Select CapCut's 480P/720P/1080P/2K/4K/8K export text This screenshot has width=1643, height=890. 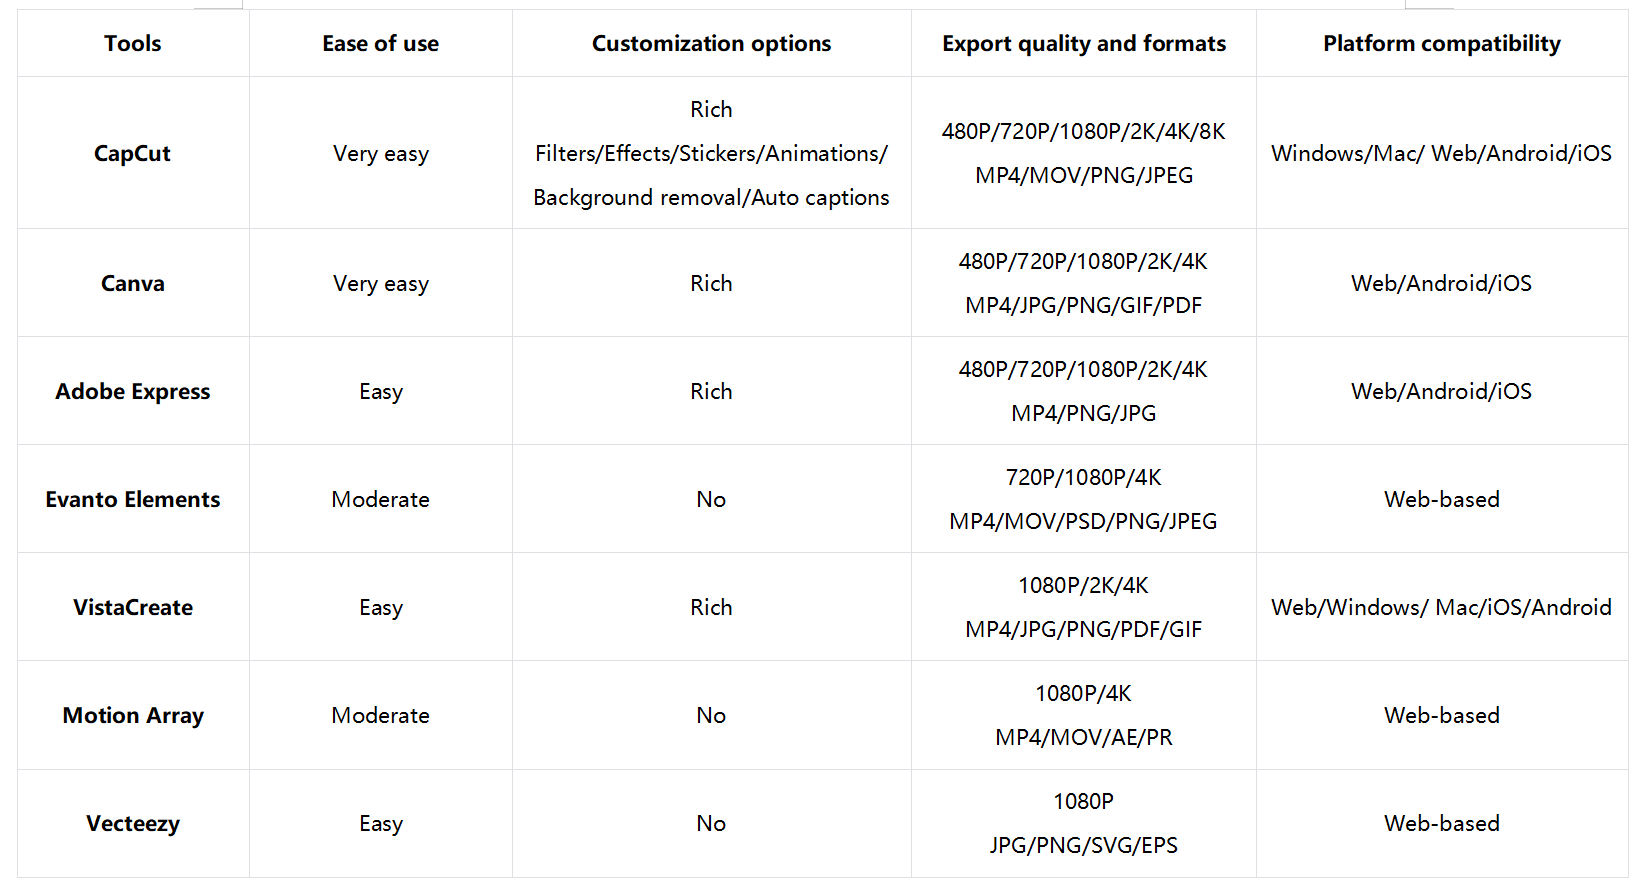1083,132
